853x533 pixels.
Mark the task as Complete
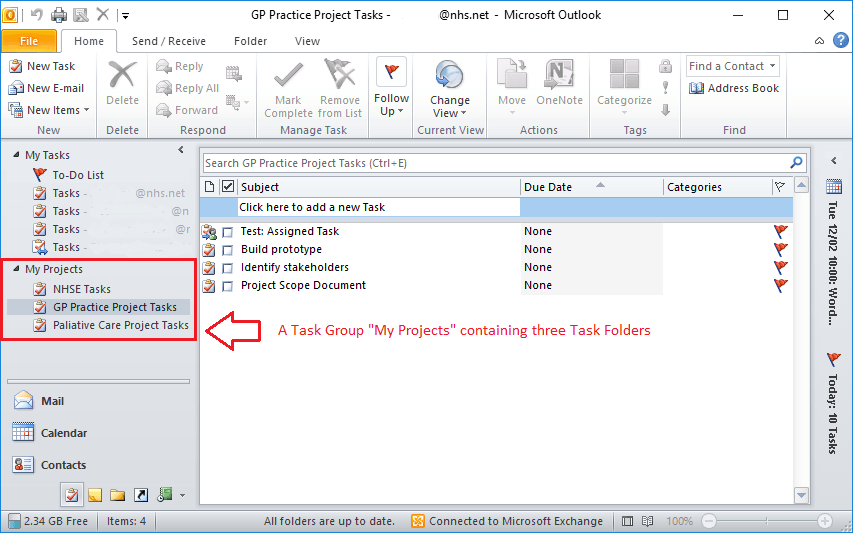click(288, 89)
